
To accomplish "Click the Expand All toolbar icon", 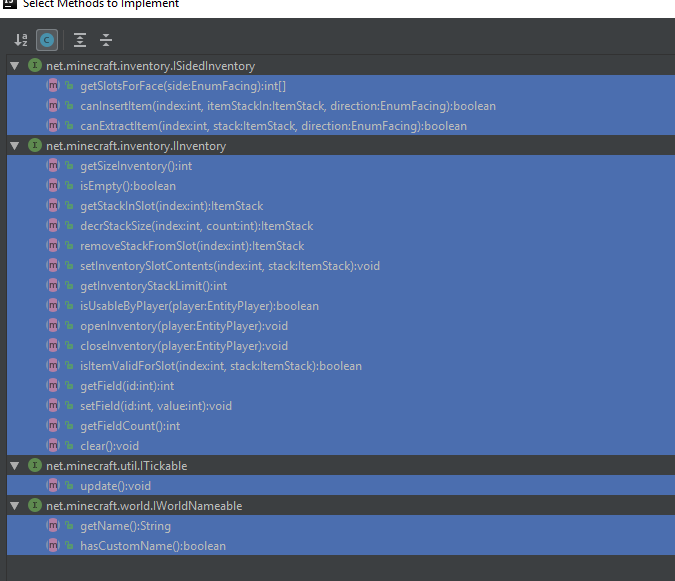I will click(x=80, y=40).
